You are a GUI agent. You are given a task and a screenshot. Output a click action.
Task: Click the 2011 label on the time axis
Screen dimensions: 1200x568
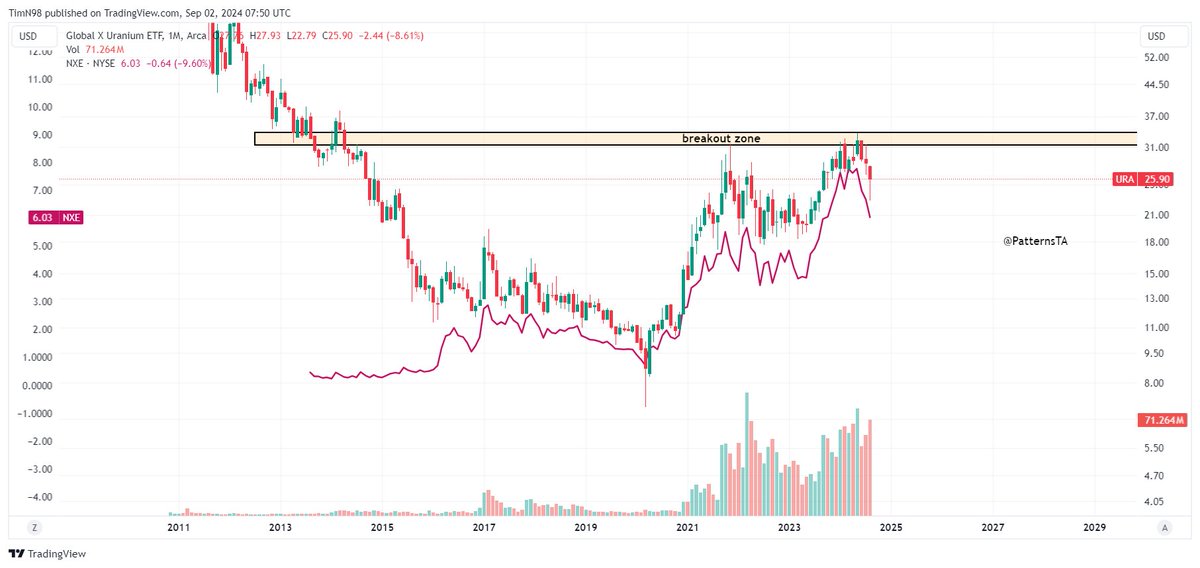tap(178, 527)
